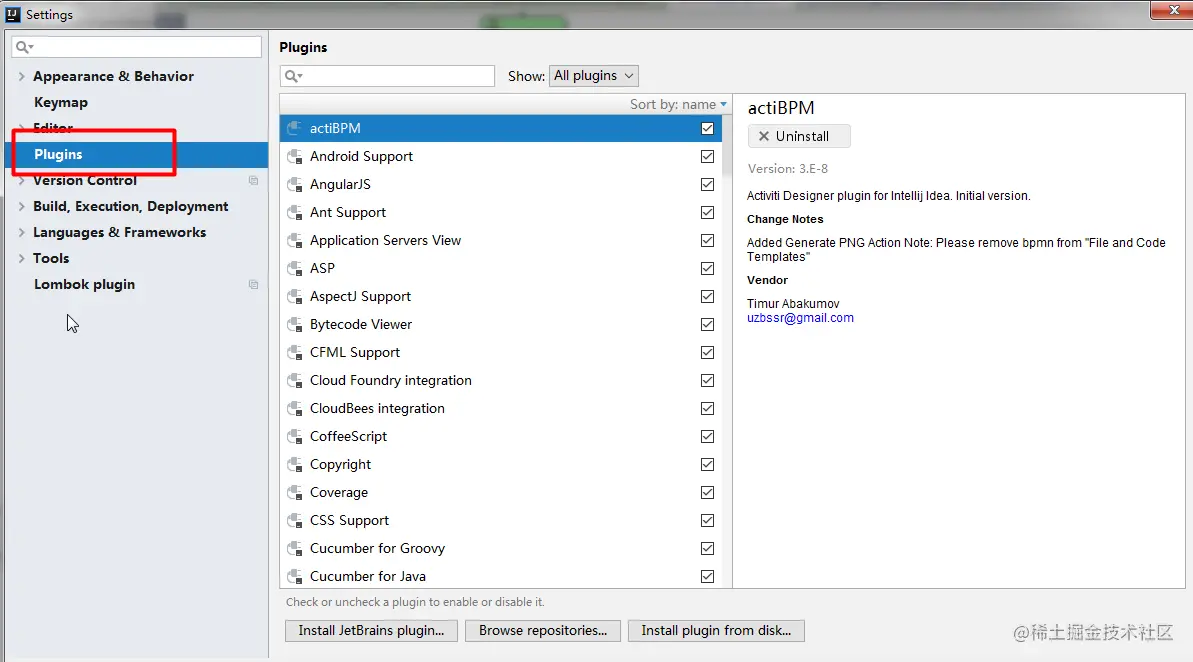Disable Application Servers View plugin checkbox
Image resolution: width=1193 pixels, height=662 pixels.
click(x=708, y=240)
